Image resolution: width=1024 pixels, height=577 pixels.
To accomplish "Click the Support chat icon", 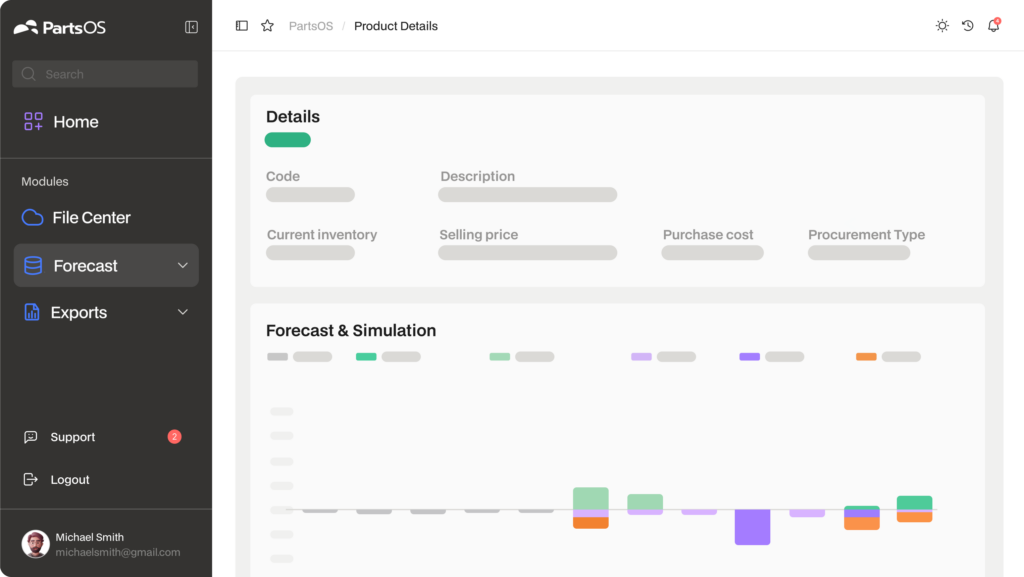I will [x=30, y=437].
